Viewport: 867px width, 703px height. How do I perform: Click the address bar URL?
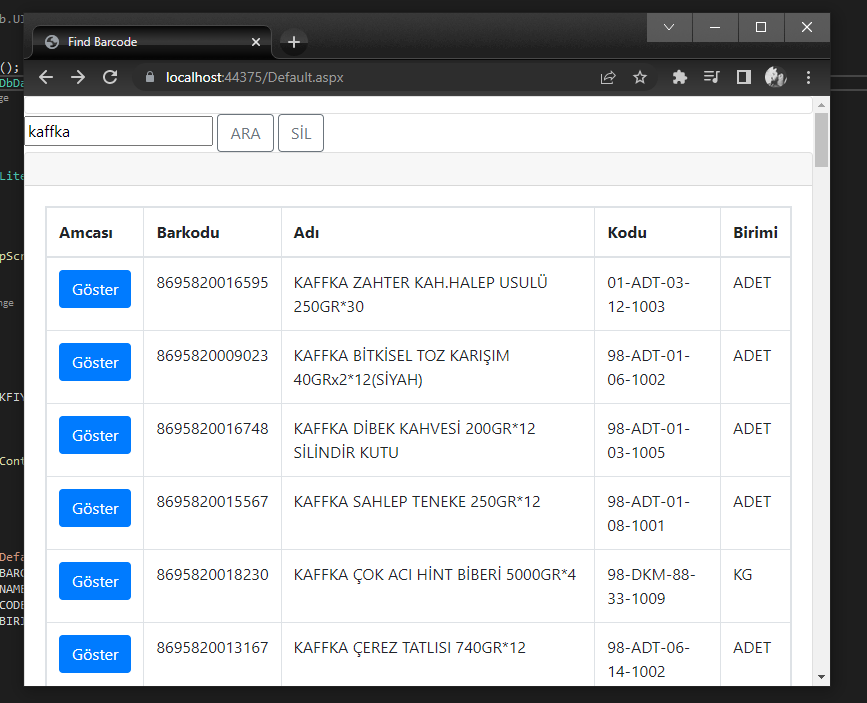254,77
